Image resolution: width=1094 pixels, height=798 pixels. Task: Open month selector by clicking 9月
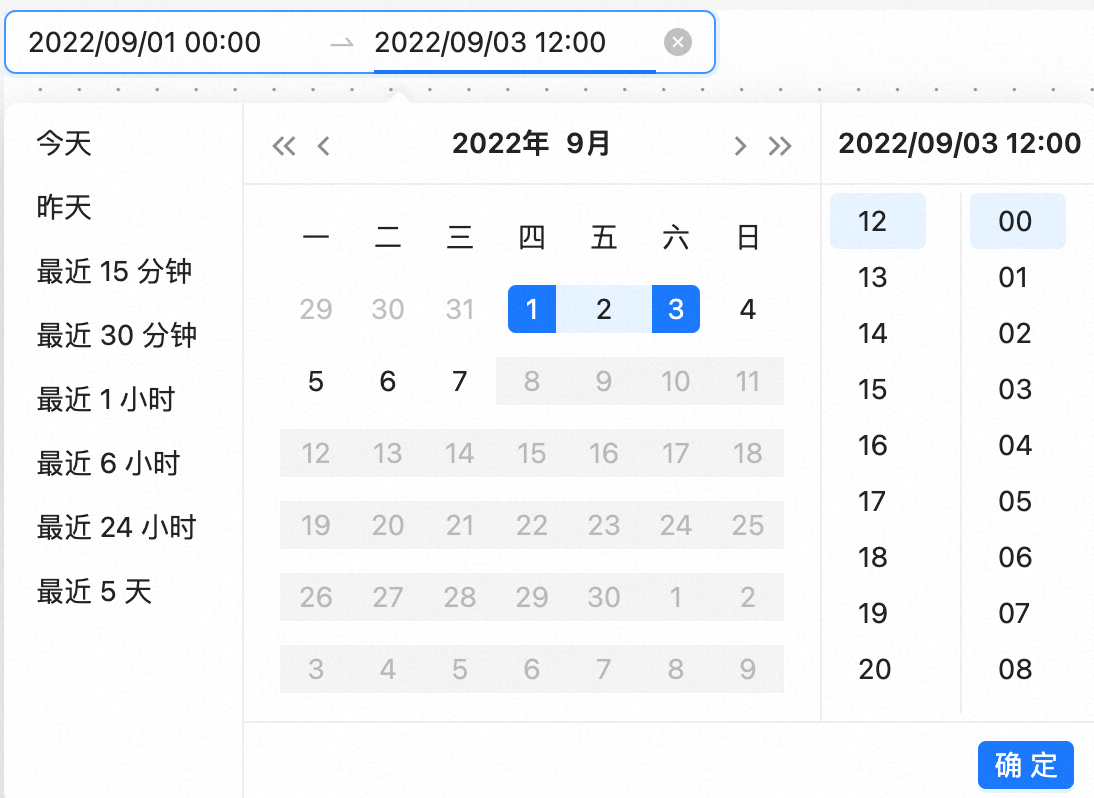click(588, 144)
